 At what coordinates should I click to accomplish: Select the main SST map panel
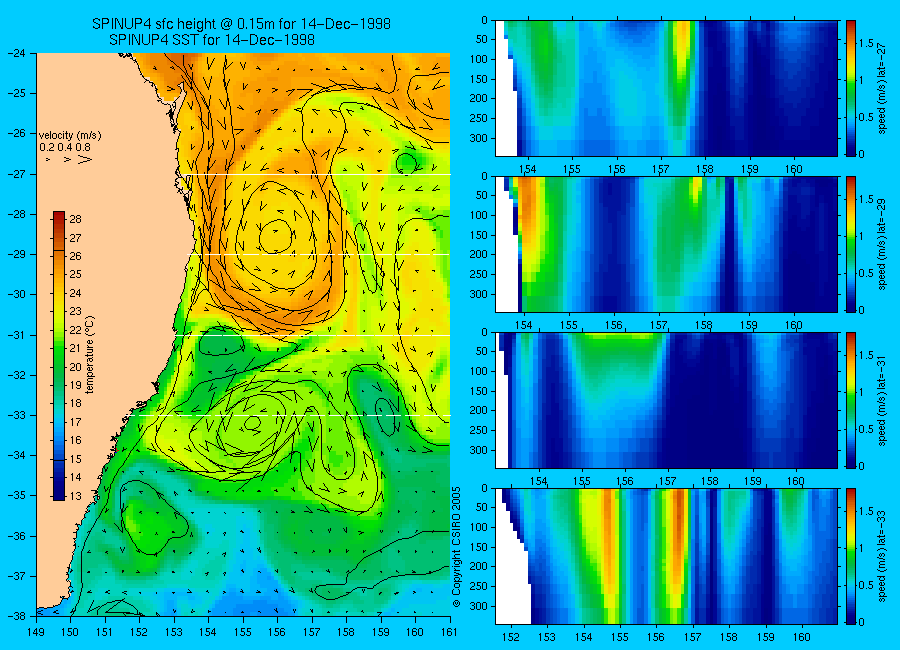[x=243, y=334]
